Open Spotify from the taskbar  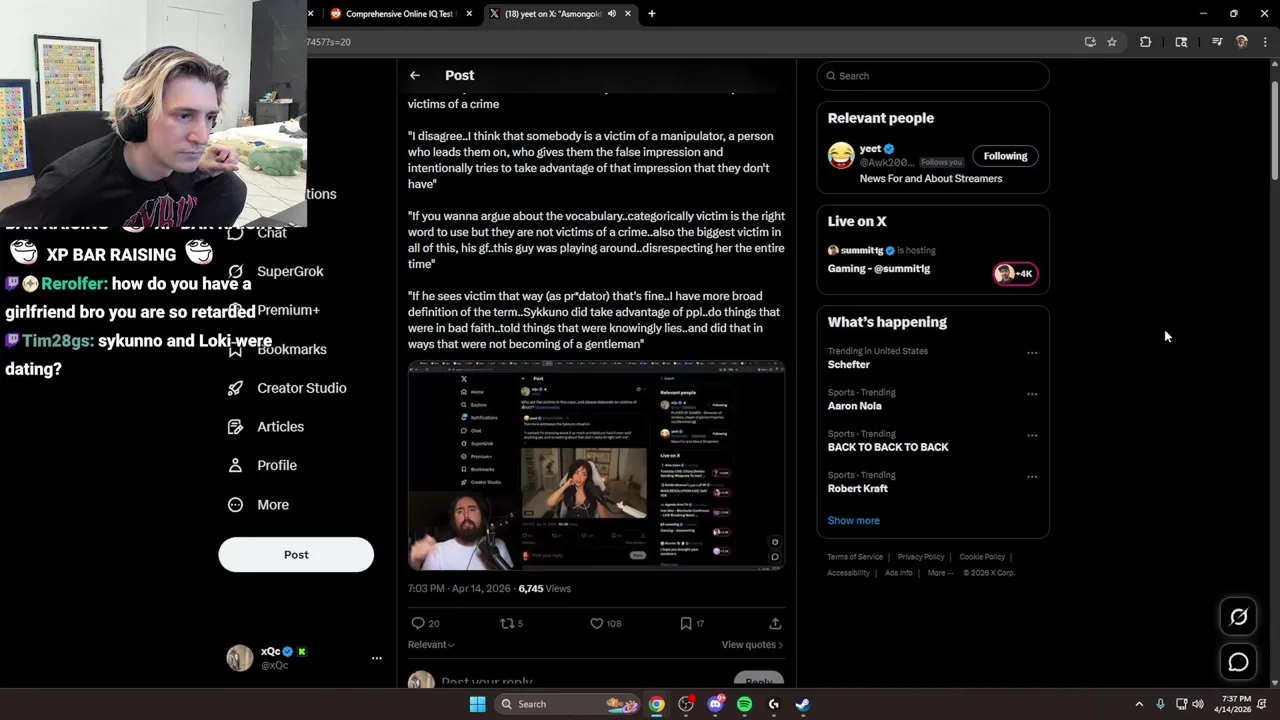click(744, 704)
